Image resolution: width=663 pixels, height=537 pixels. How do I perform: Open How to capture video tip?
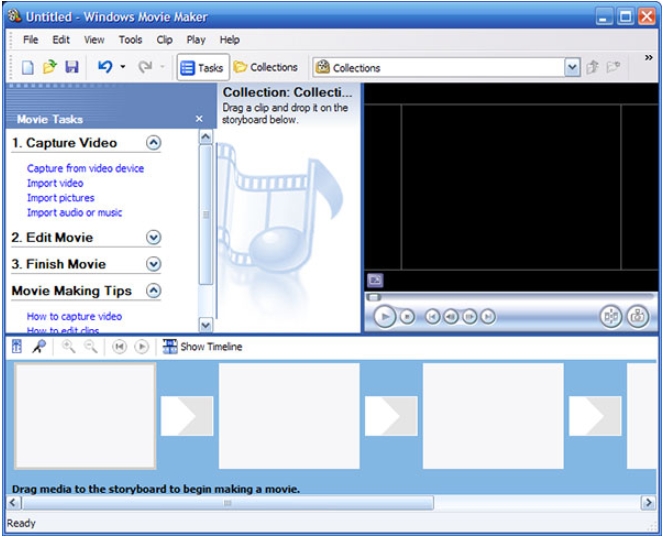point(74,316)
